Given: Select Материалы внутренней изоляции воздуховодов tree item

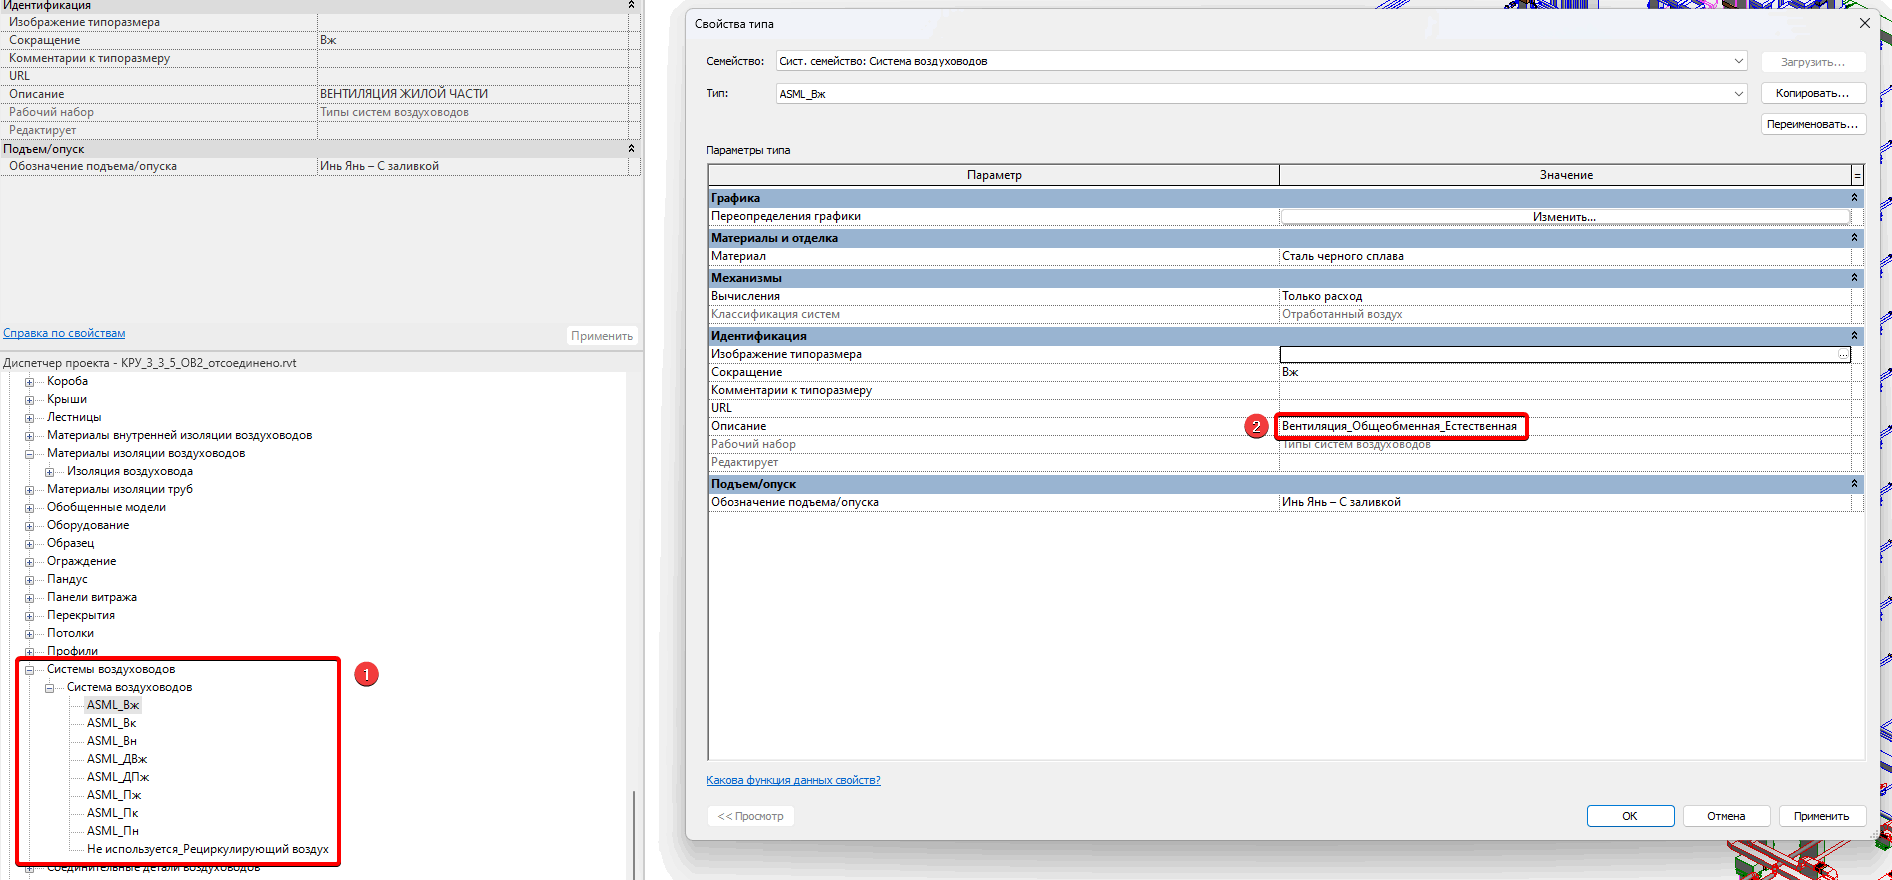Looking at the screenshot, I should pyautogui.click(x=179, y=435).
